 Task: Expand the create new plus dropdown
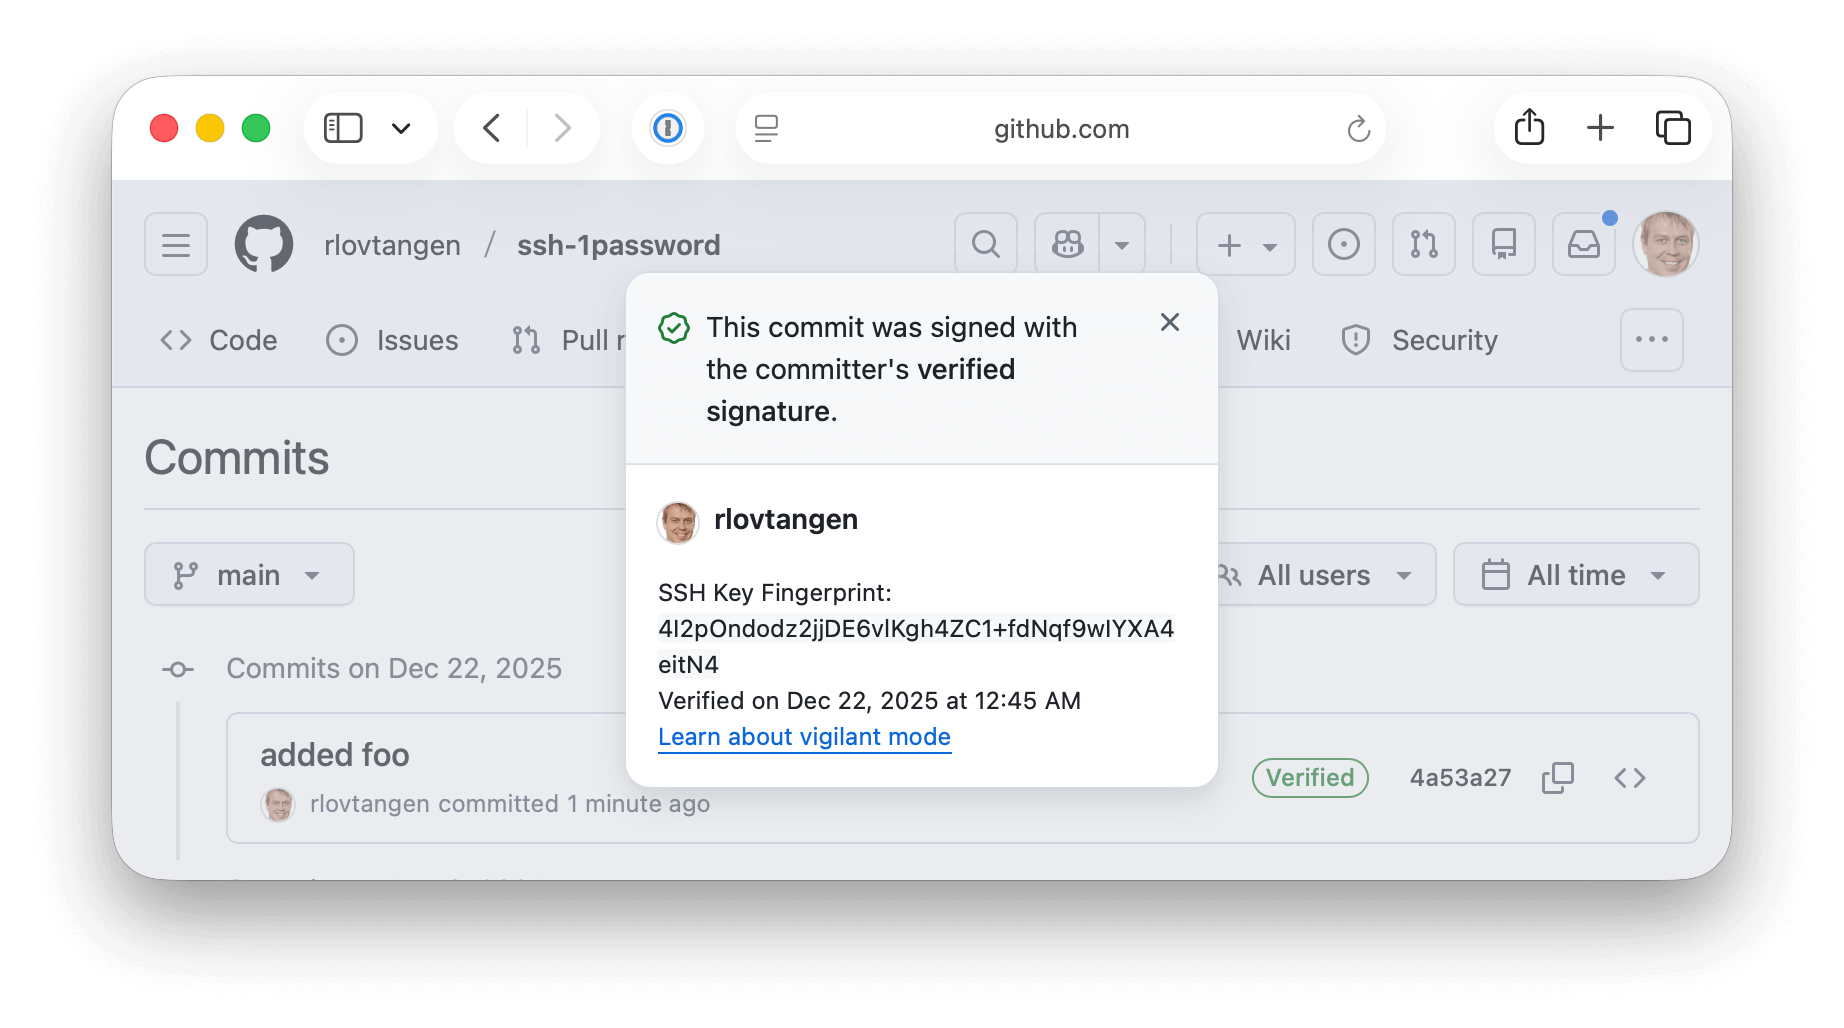coord(1245,244)
